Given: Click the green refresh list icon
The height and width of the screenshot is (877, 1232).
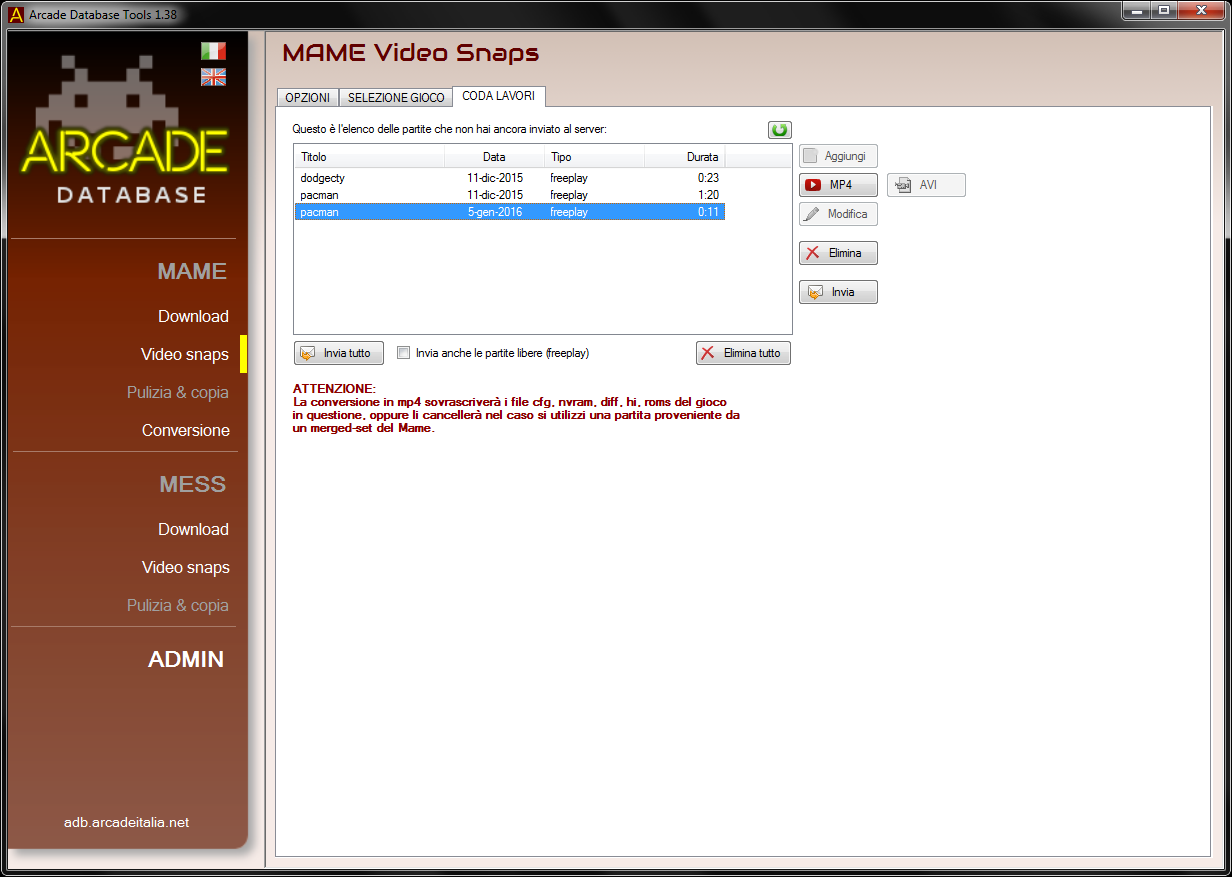Looking at the screenshot, I should (779, 130).
